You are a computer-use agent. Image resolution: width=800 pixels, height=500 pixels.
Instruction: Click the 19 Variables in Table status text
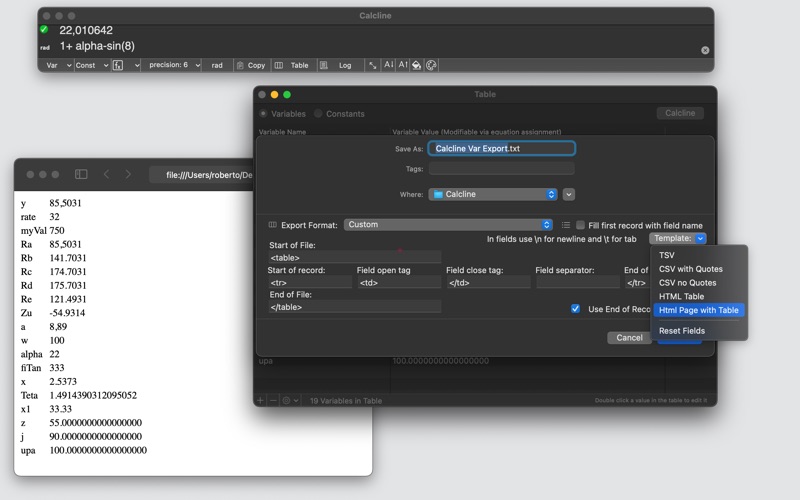point(345,401)
